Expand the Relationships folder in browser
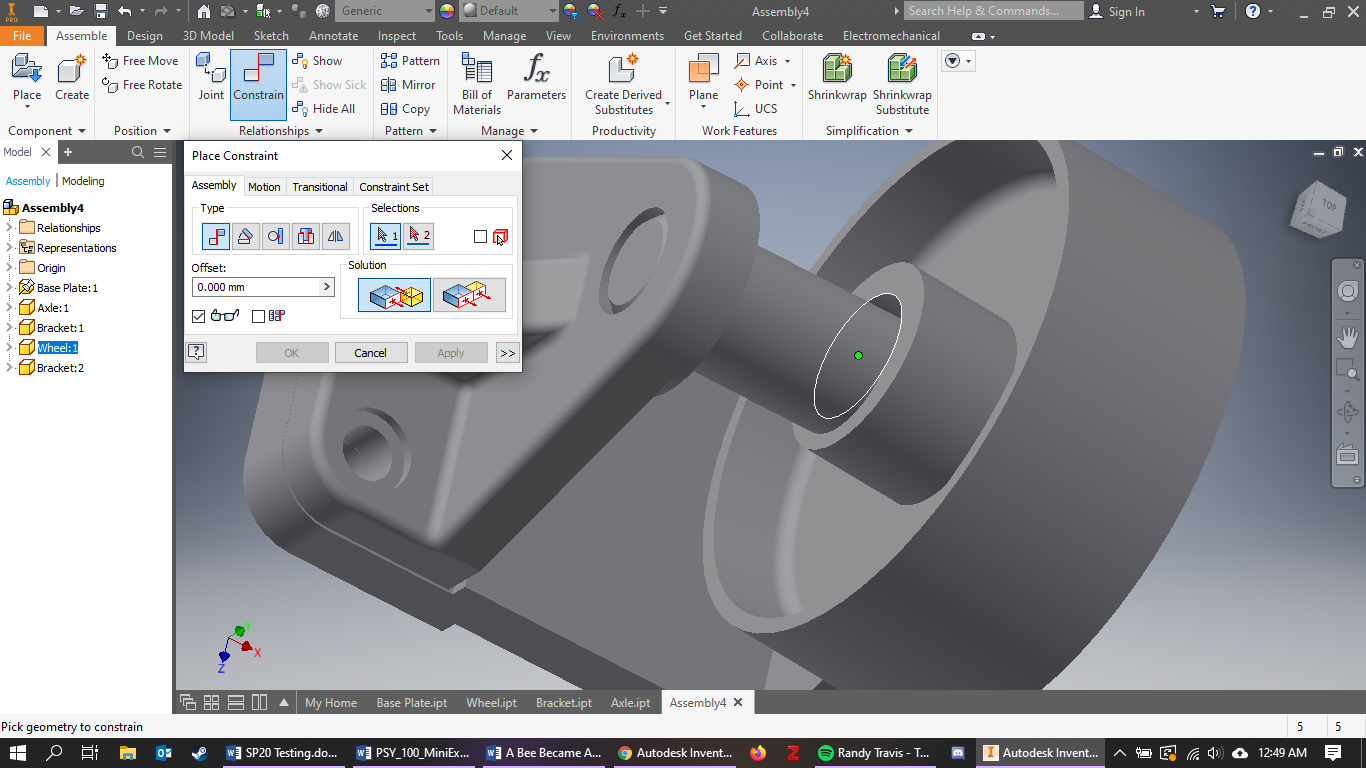 (9, 228)
